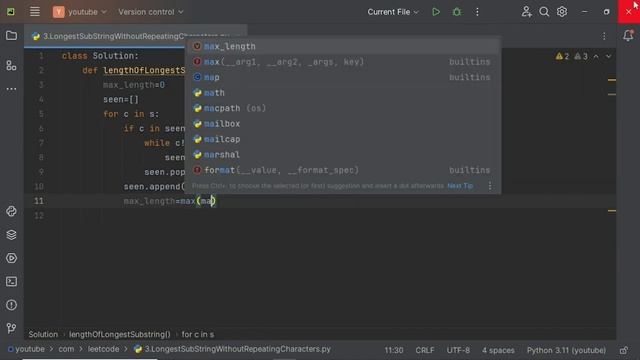The image size is (640, 360).
Task: Open completion popup options menu
Action: (490, 186)
